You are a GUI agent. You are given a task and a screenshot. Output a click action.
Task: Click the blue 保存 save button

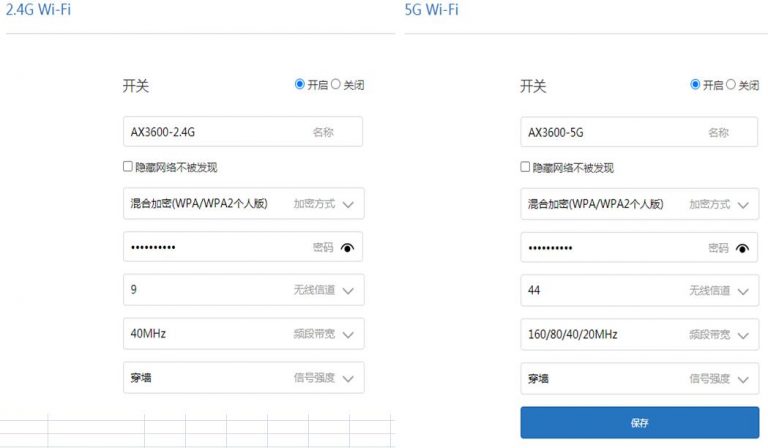click(639, 422)
